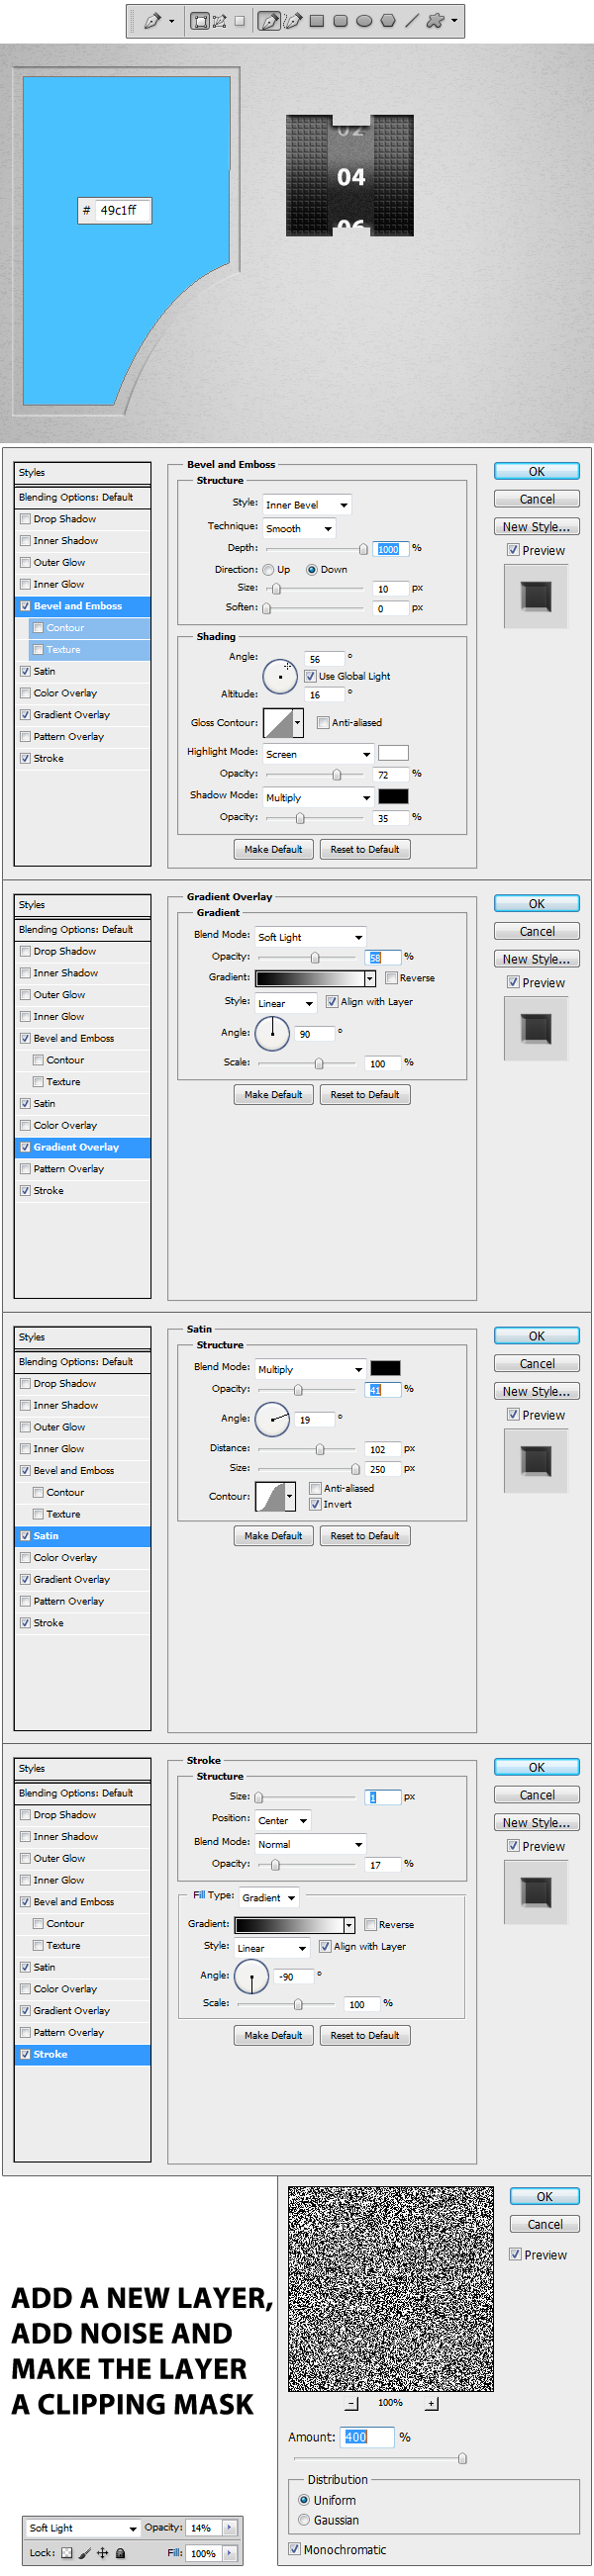Click the lock position icon

102,2552
